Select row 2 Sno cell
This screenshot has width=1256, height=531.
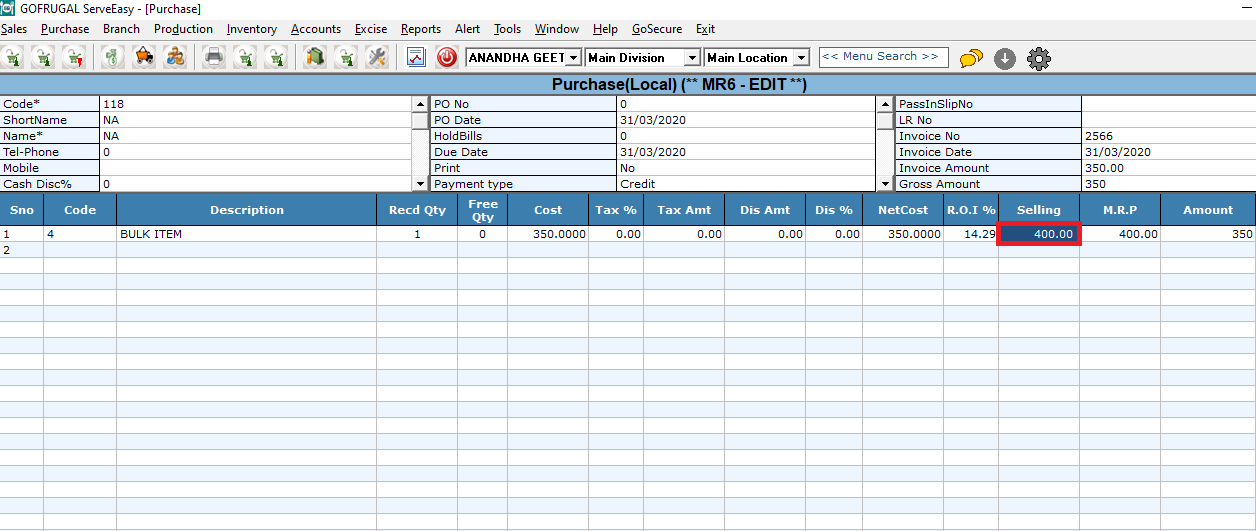pos(21,250)
